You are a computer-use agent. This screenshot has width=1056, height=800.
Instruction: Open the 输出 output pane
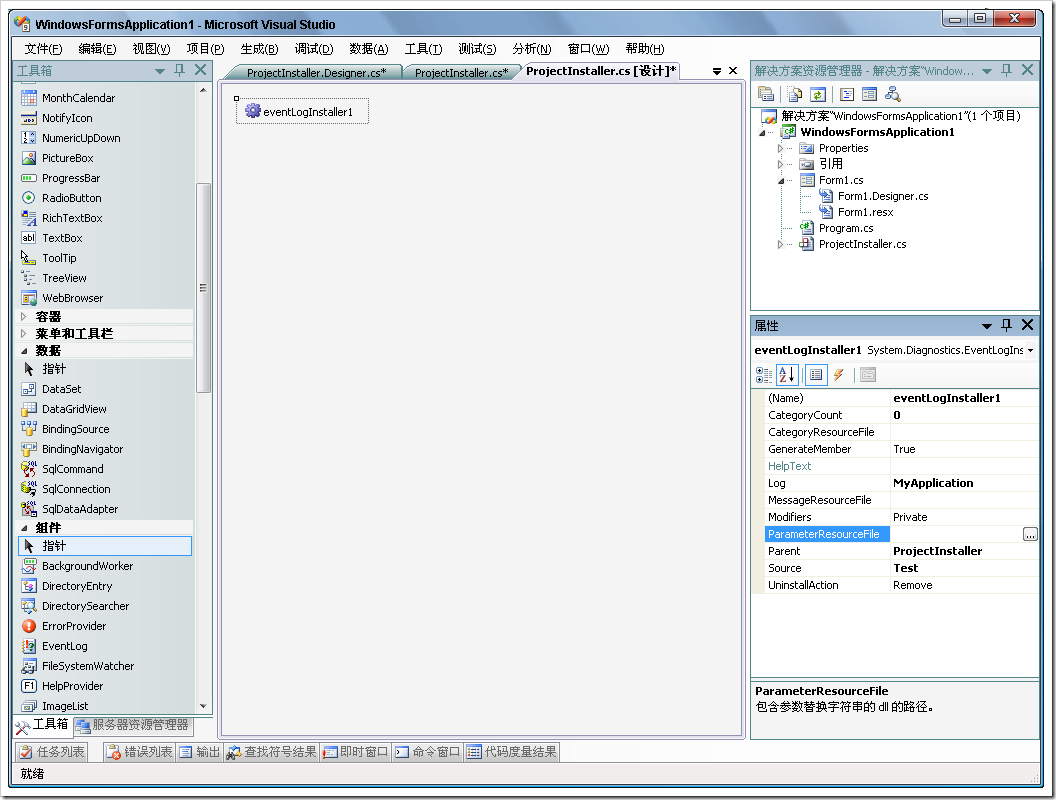click(x=199, y=752)
